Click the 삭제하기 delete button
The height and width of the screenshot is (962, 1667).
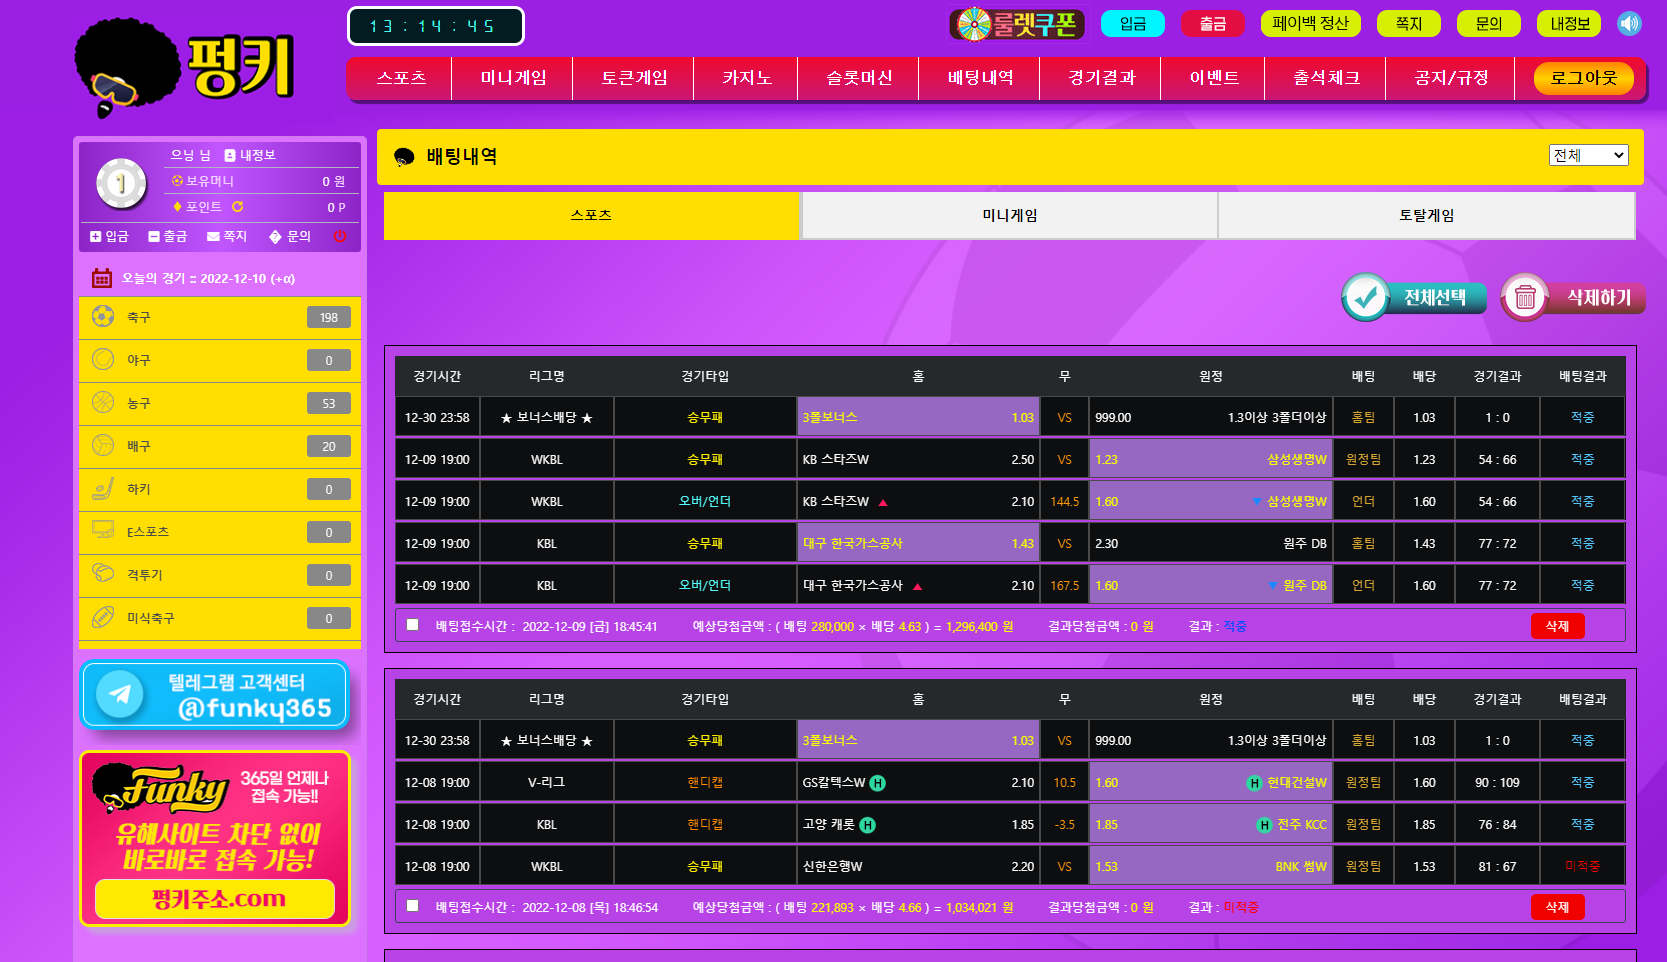point(1573,297)
